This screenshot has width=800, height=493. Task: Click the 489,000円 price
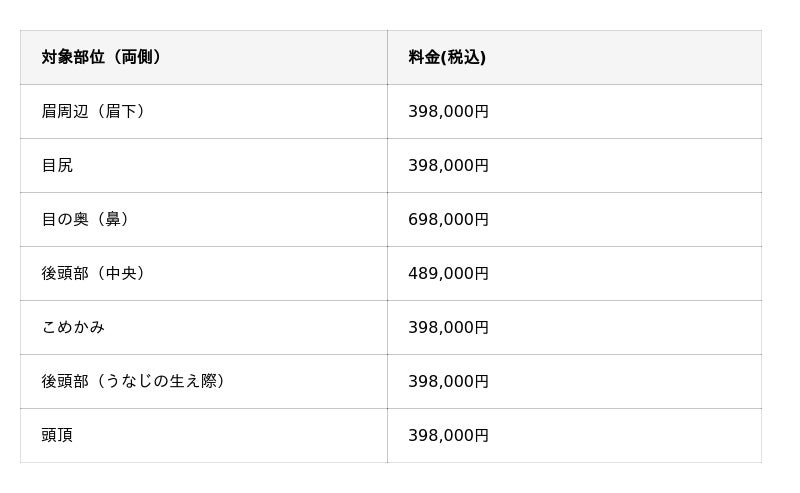point(448,273)
